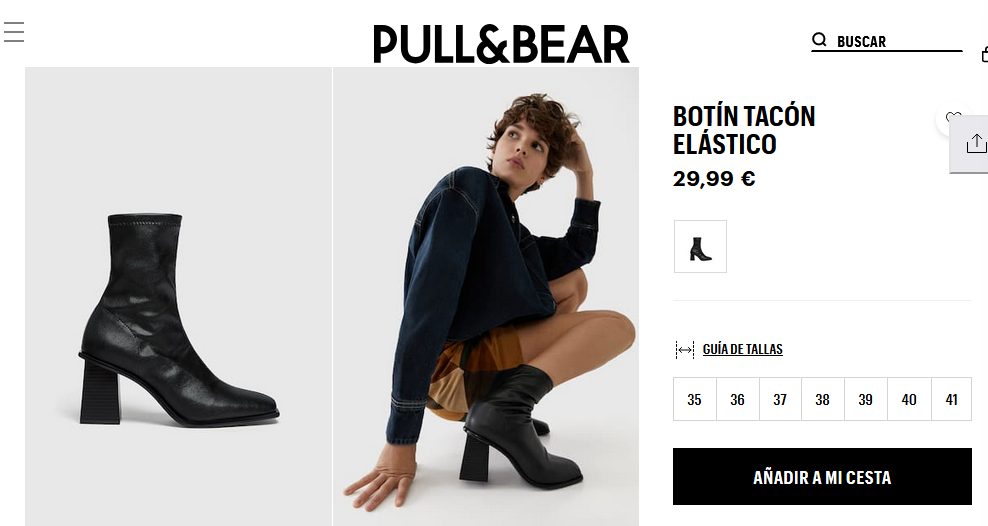This screenshot has height=526, width=988.
Task: Select size 35
Action: pyautogui.click(x=694, y=399)
